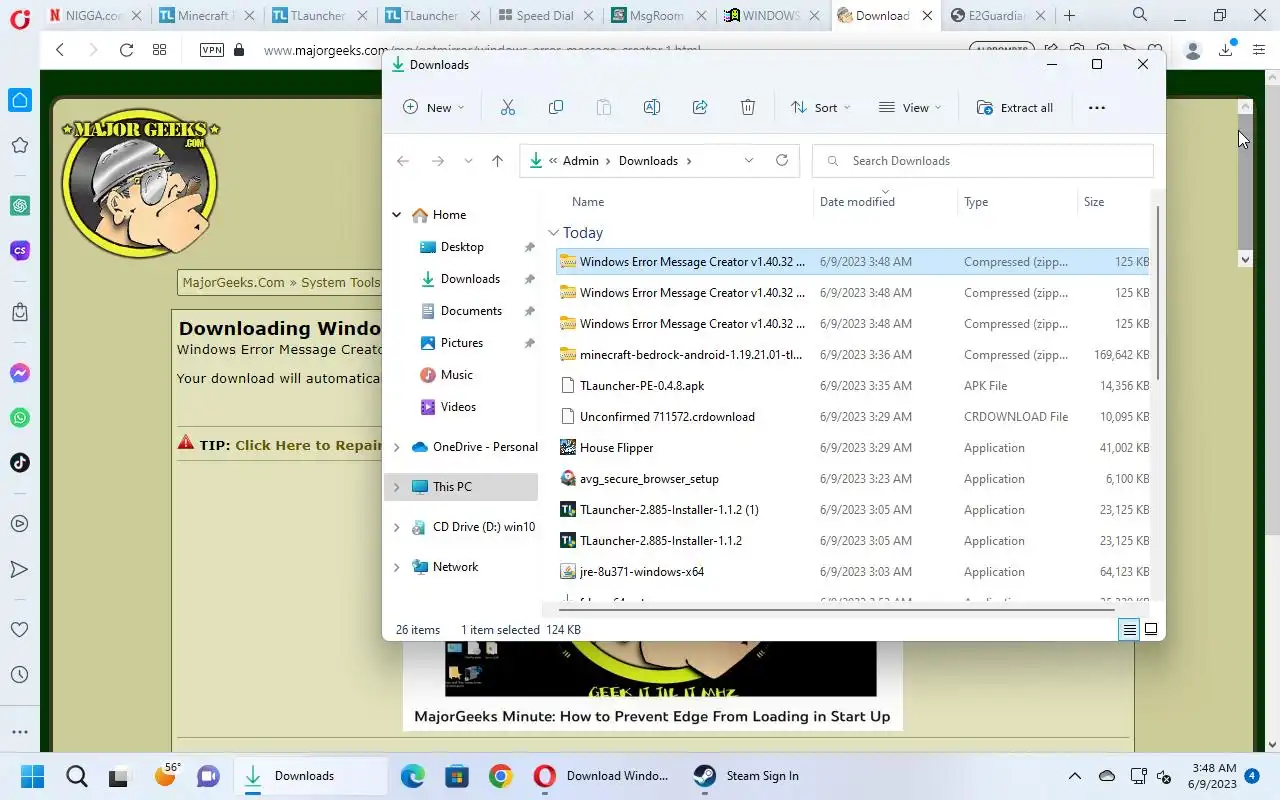The image size is (1280, 800).
Task: Click the Cut scissors icon in Explorer toolbar
Action: click(x=508, y=108)
